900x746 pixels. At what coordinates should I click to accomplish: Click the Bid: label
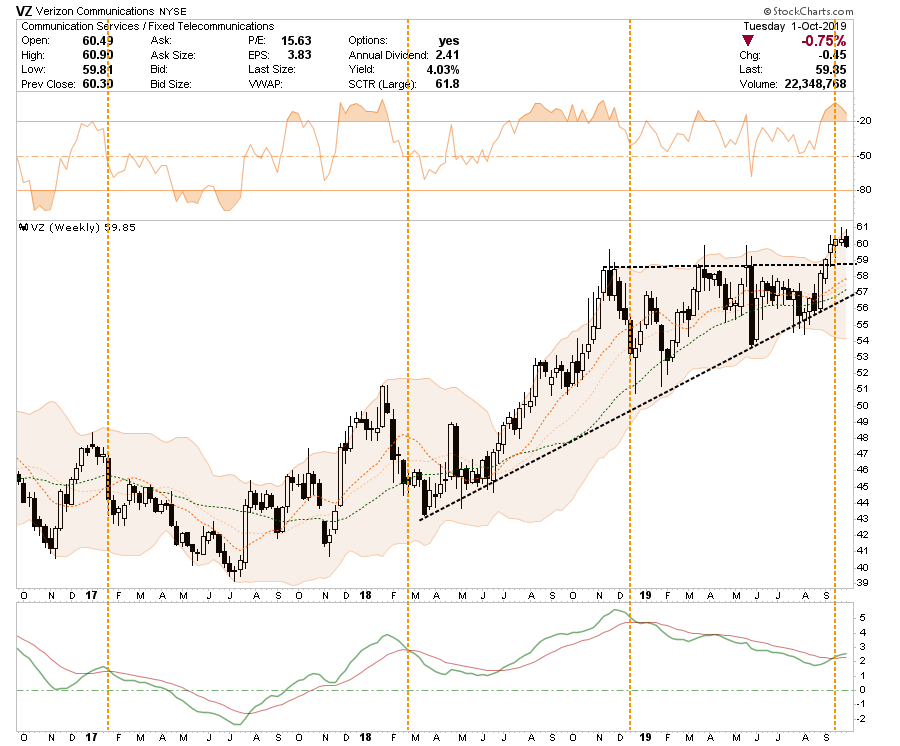[x=159, y=69]
